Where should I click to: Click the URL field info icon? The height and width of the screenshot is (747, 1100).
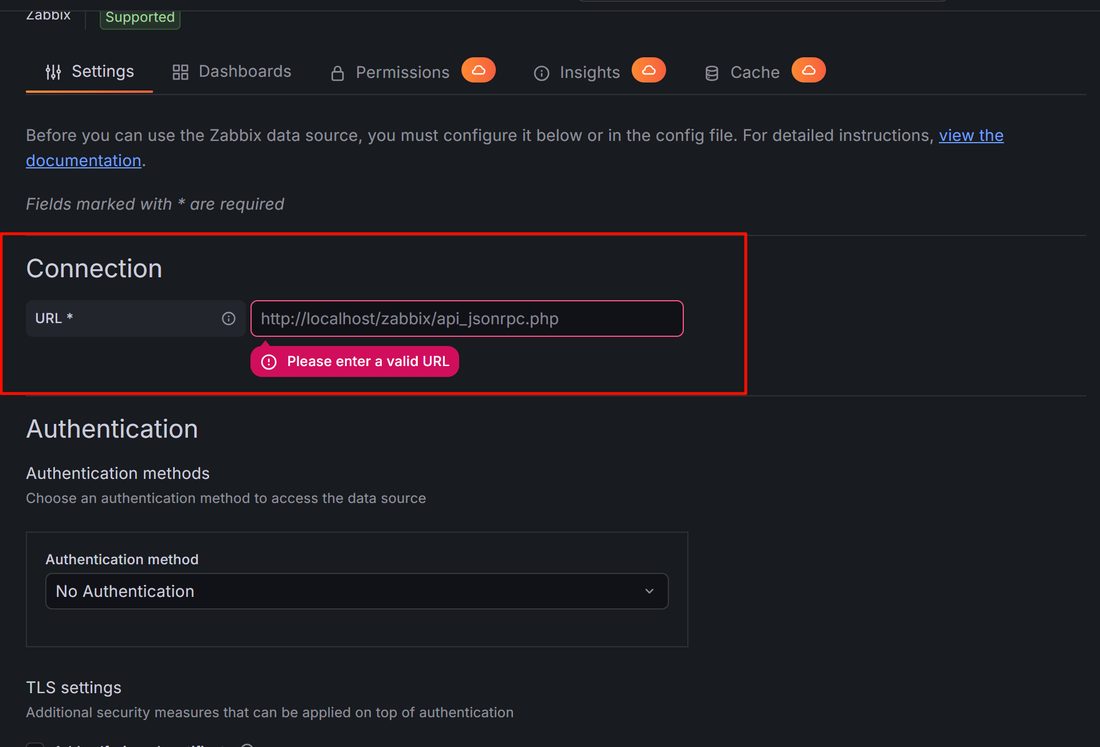229,318
